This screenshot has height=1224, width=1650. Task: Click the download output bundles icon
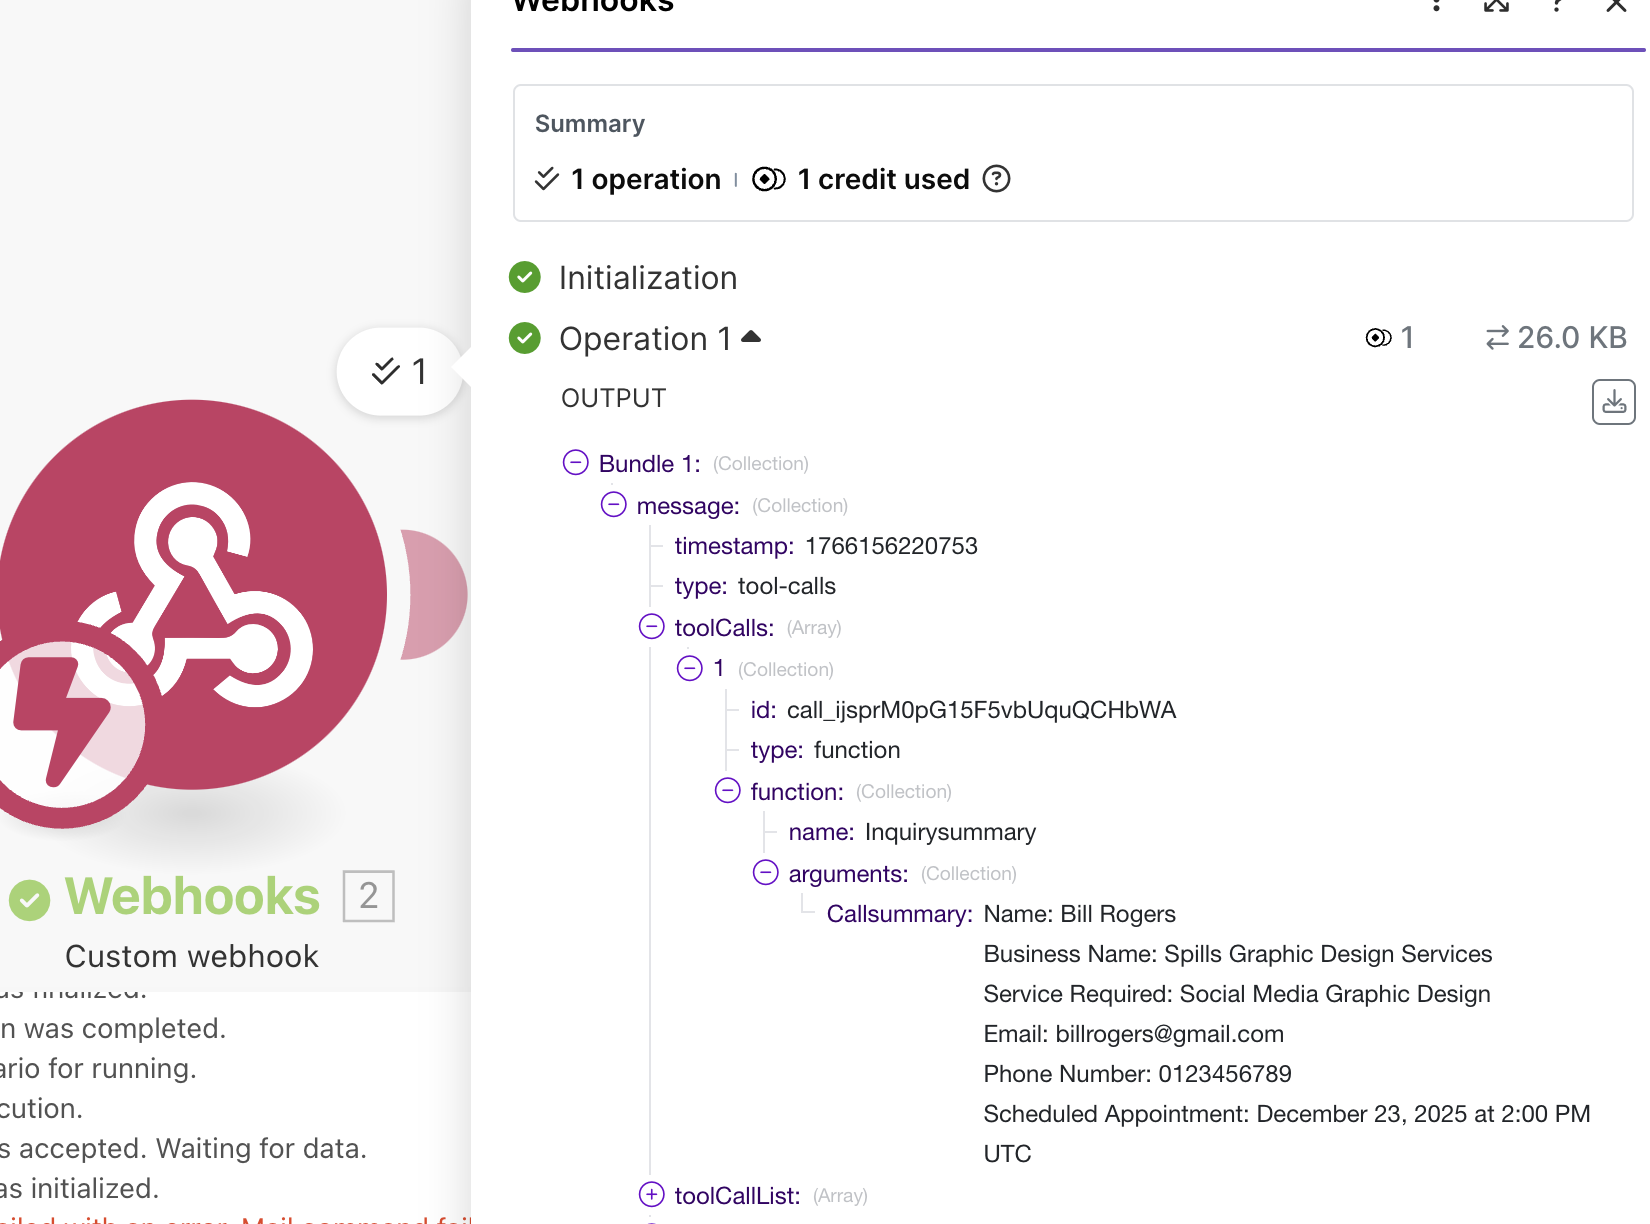(x=1613, y=402)
